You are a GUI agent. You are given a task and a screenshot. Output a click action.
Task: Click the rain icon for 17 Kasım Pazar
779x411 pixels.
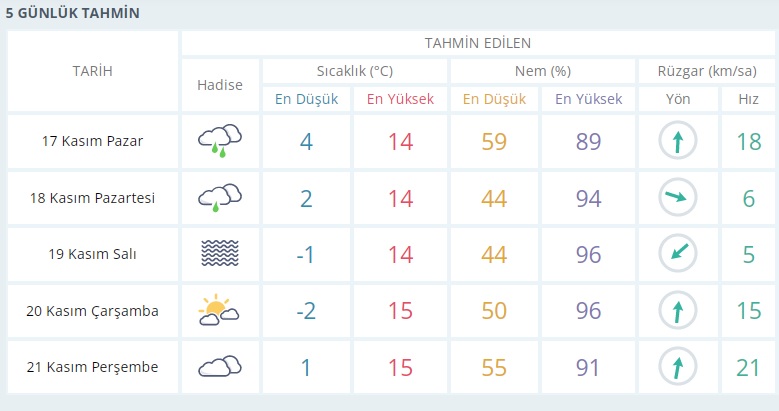tap(220, 141)
